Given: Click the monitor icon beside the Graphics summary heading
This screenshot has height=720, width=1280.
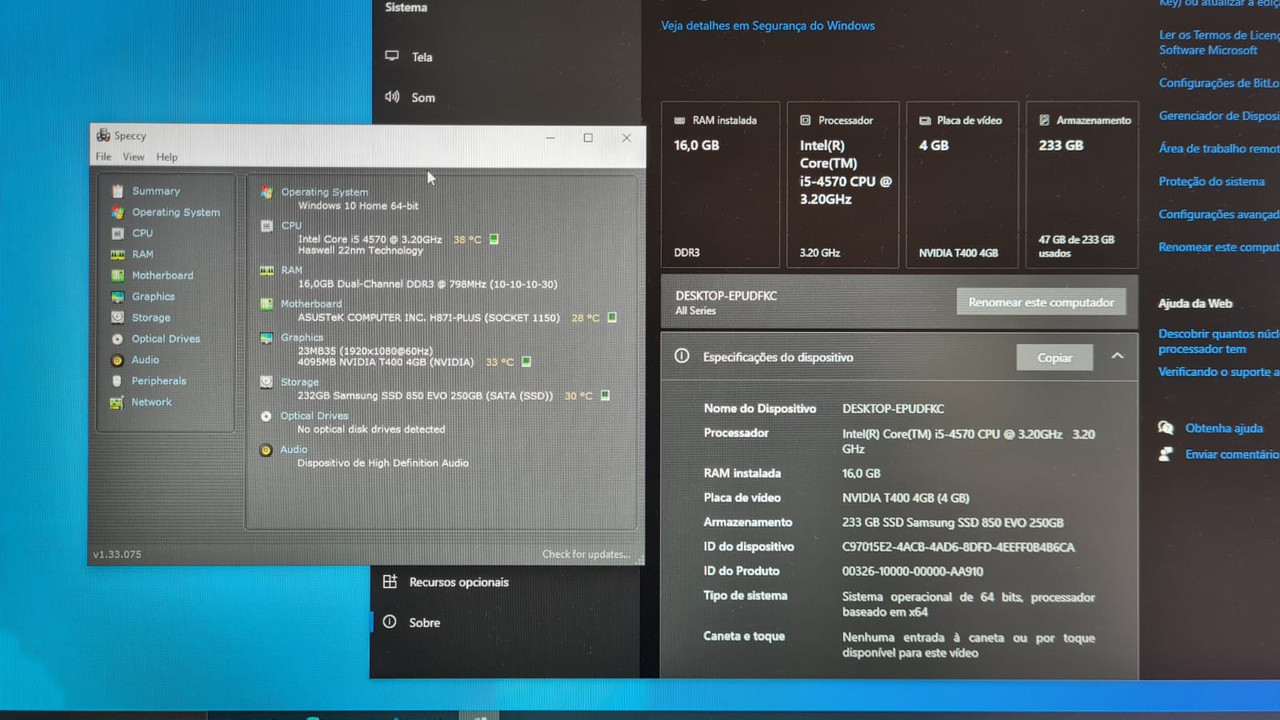Looking at the screenshot, I should click(266, 338).
